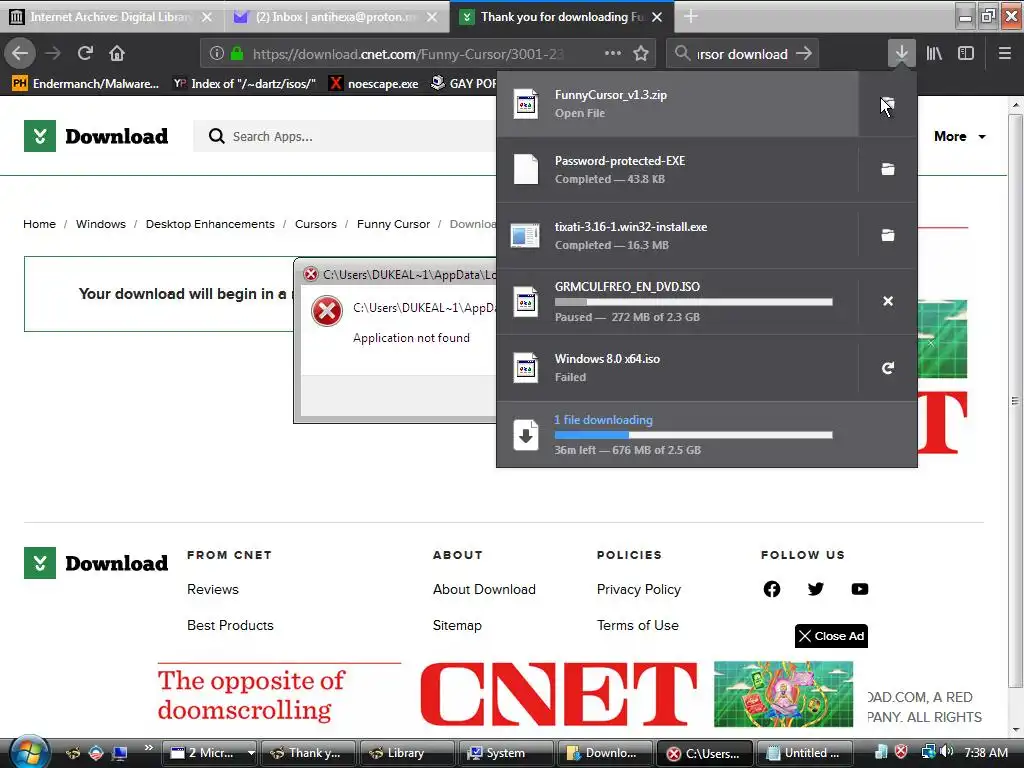Viewport: 1024px width, 768px height.
Task: Open Desktop Enhancements breadcrumb
Action: point(210,224)
